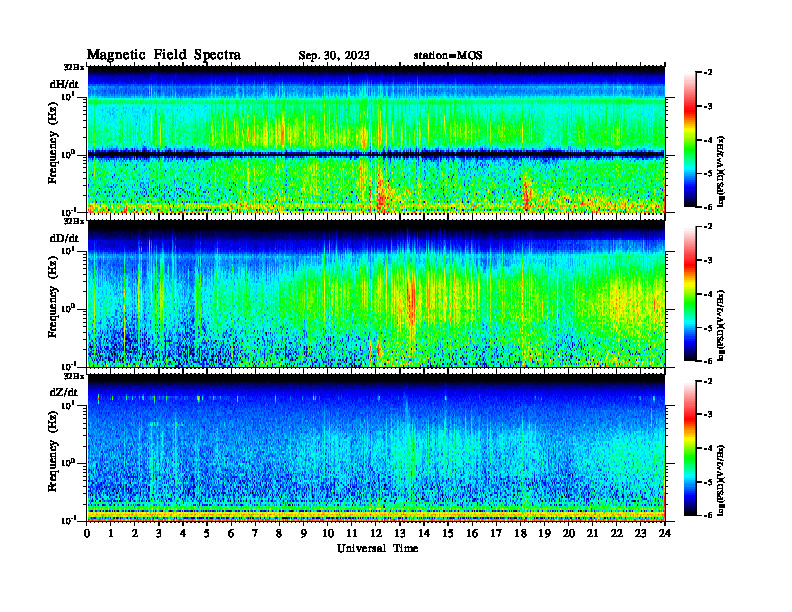Image resolution: width=792 pixels, height=612 pixels.
Task: Click the "Magnetic Field Spectra" title
Action: pyautogui.click(x=164, y=55)
